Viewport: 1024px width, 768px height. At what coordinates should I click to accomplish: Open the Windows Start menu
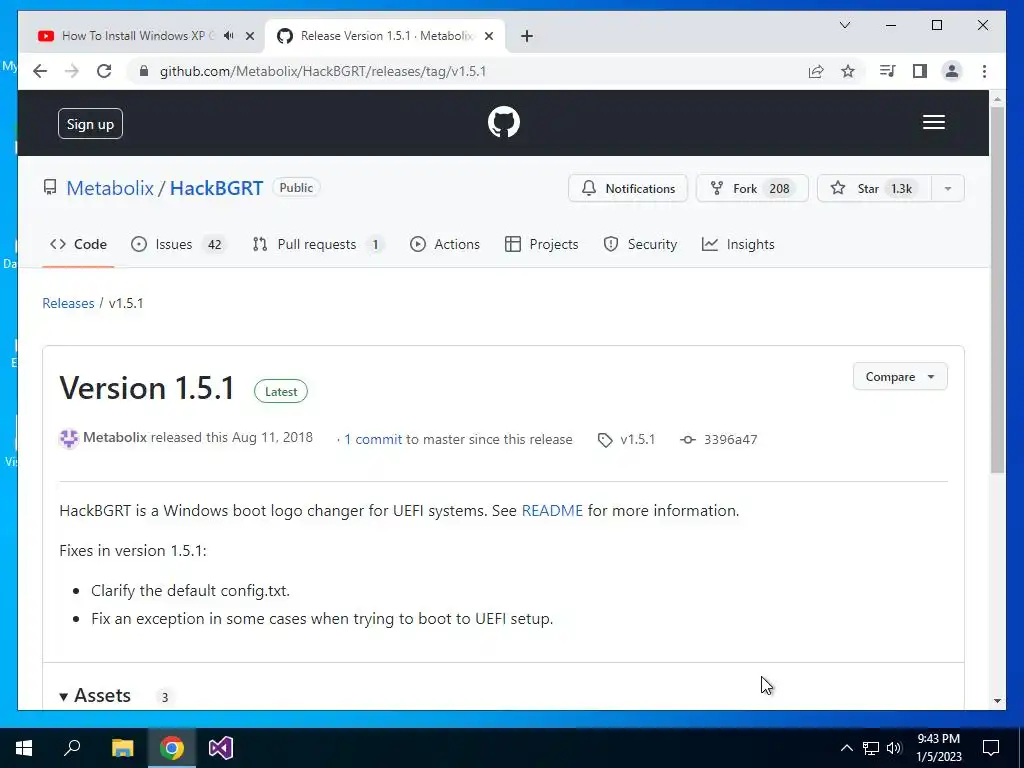[24, 748]
